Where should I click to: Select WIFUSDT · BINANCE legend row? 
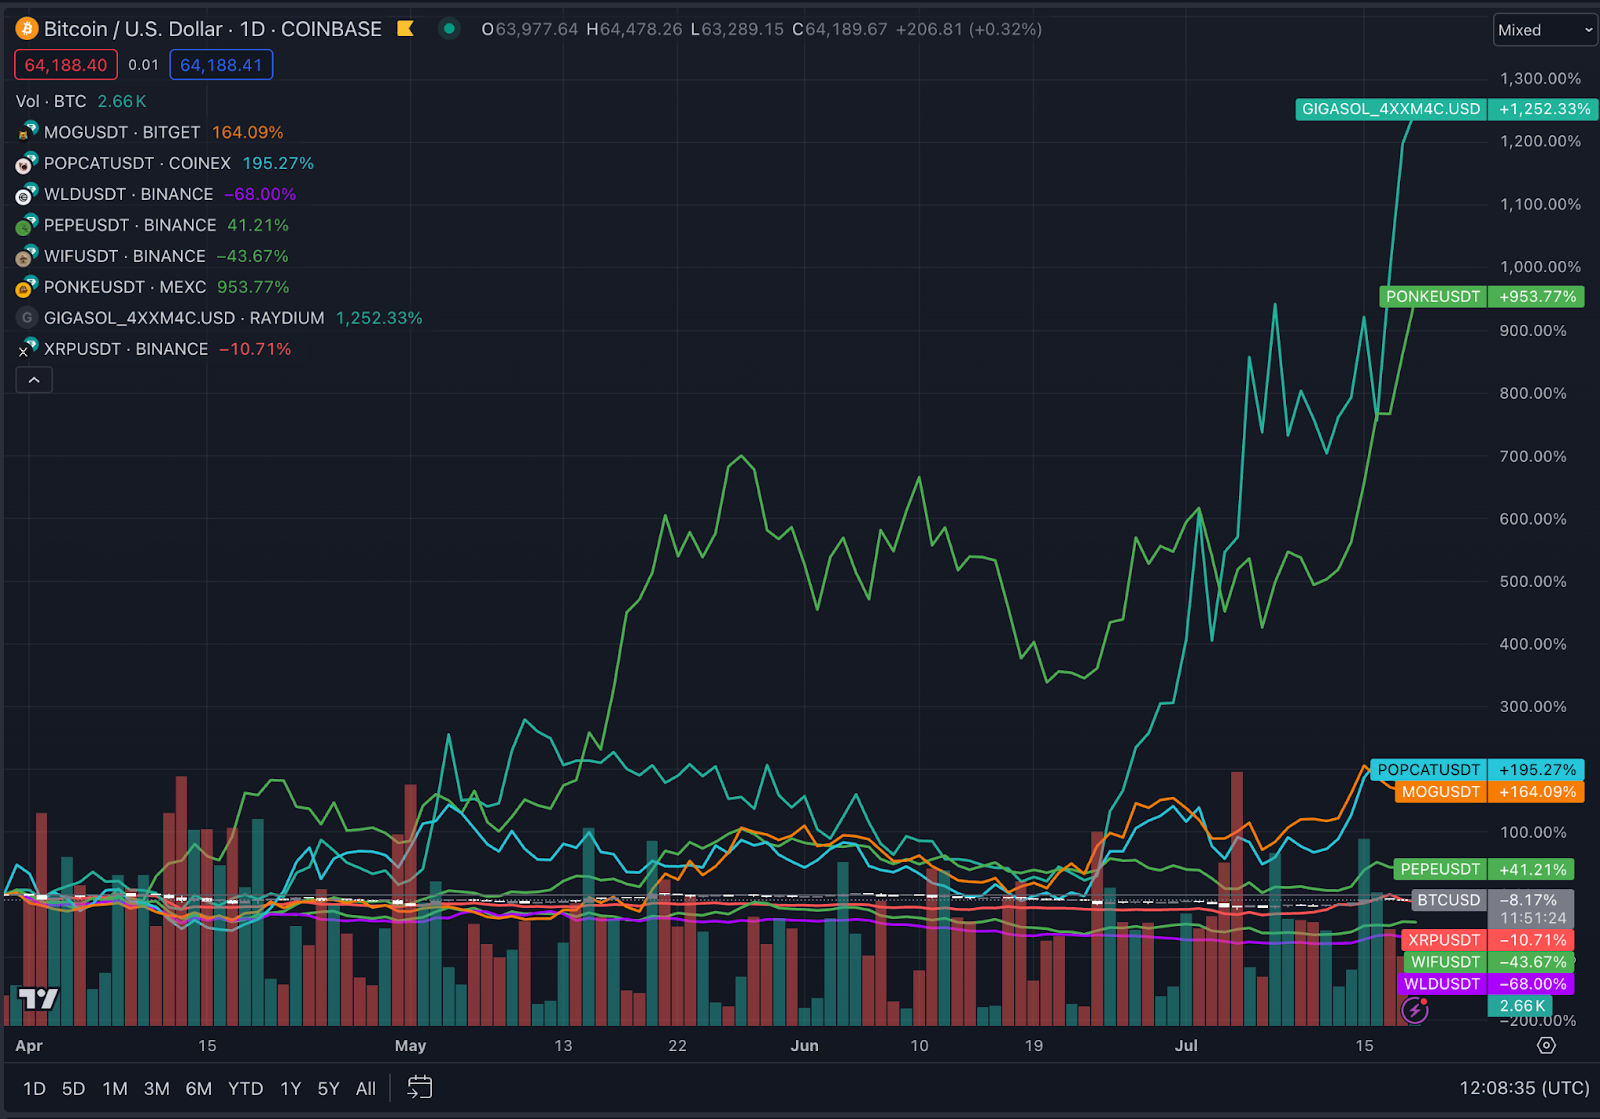[153, 256]
